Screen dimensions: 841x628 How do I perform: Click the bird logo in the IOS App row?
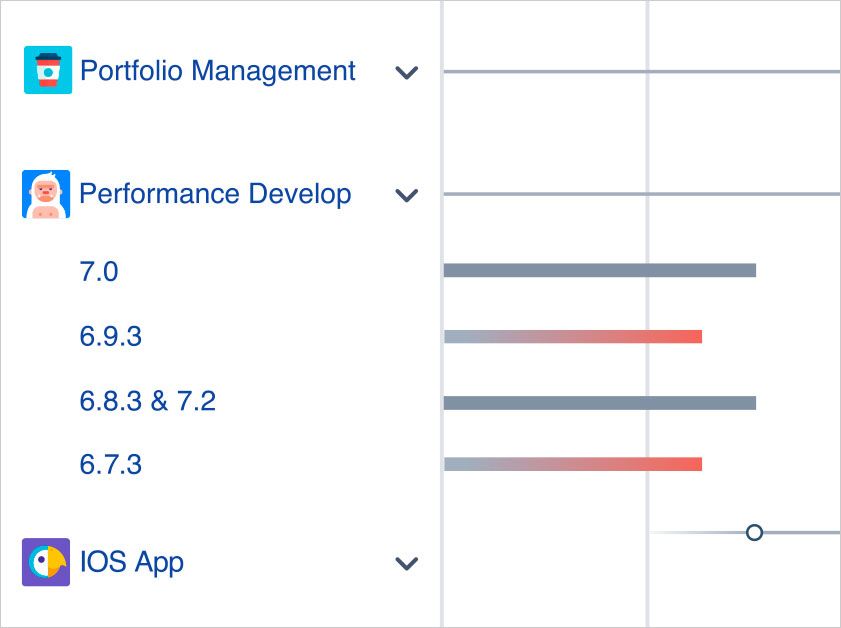[x=45, y=562]
